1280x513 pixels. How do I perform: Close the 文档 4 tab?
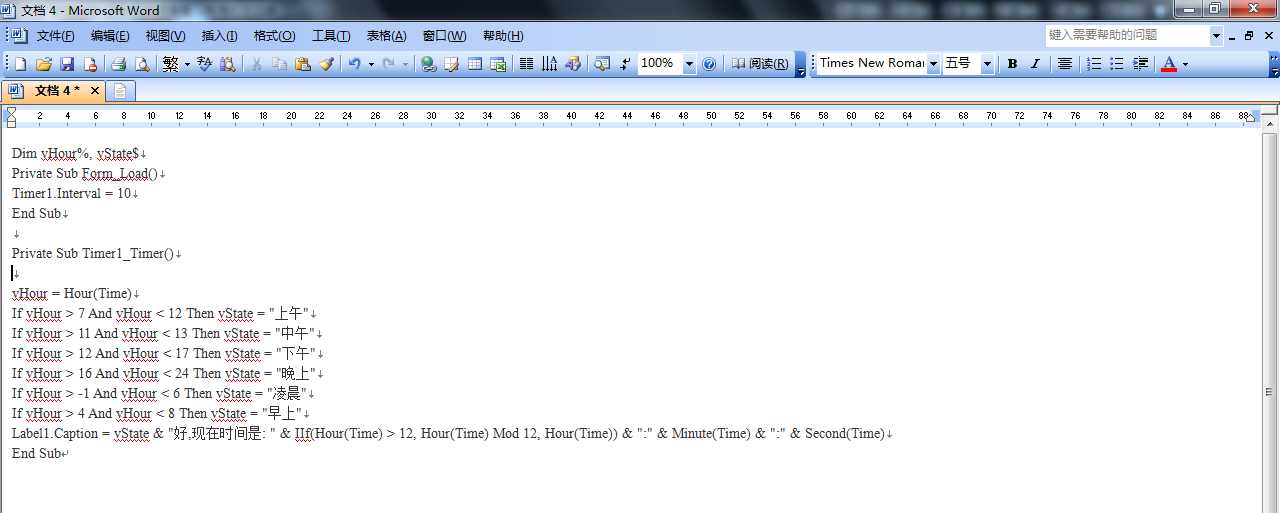pos(95,91)
